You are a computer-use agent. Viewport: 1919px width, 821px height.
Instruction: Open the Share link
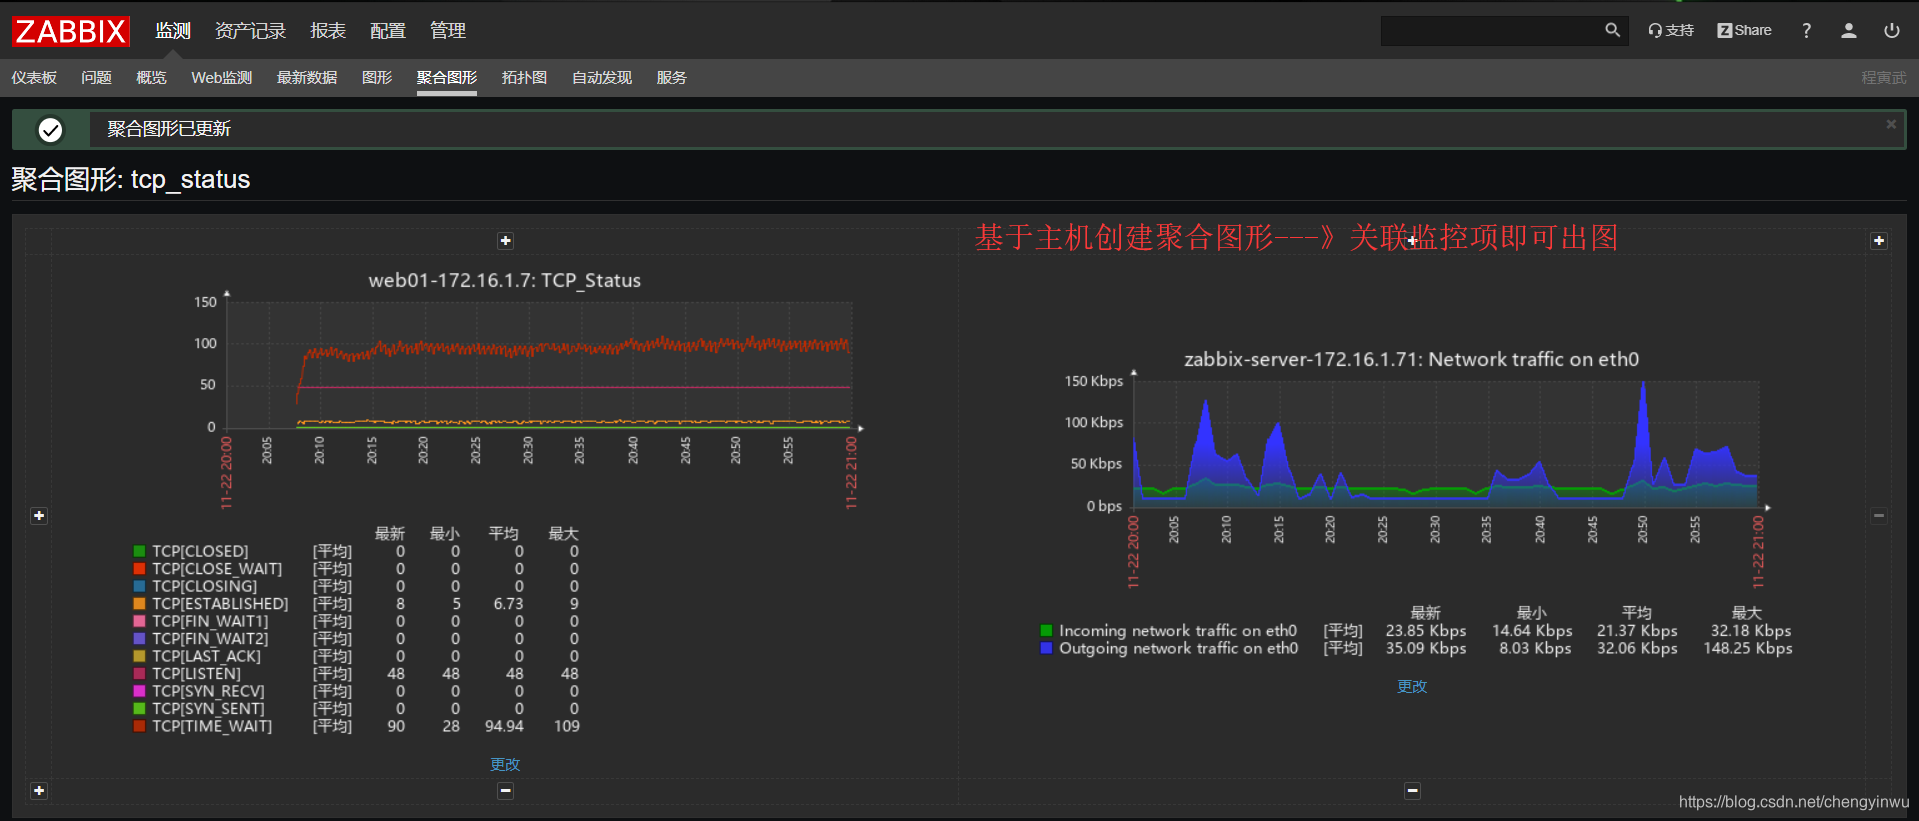coord(1744,30)
